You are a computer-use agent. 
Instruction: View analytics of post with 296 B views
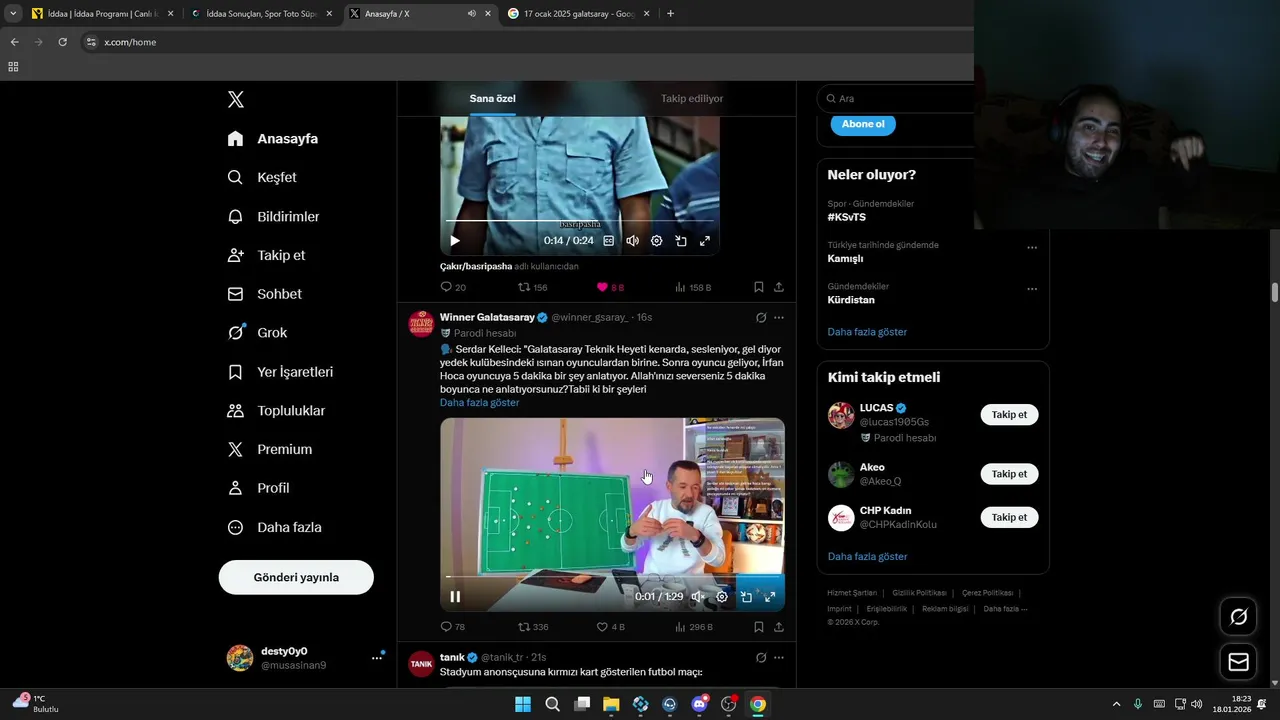point(693,627)
